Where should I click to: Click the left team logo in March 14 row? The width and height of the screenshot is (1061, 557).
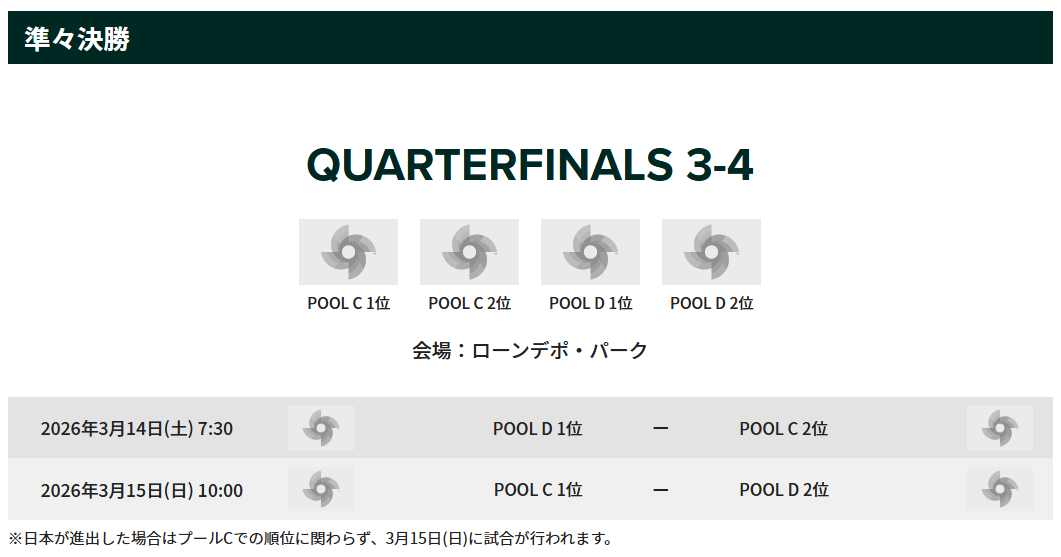[321, 428]
